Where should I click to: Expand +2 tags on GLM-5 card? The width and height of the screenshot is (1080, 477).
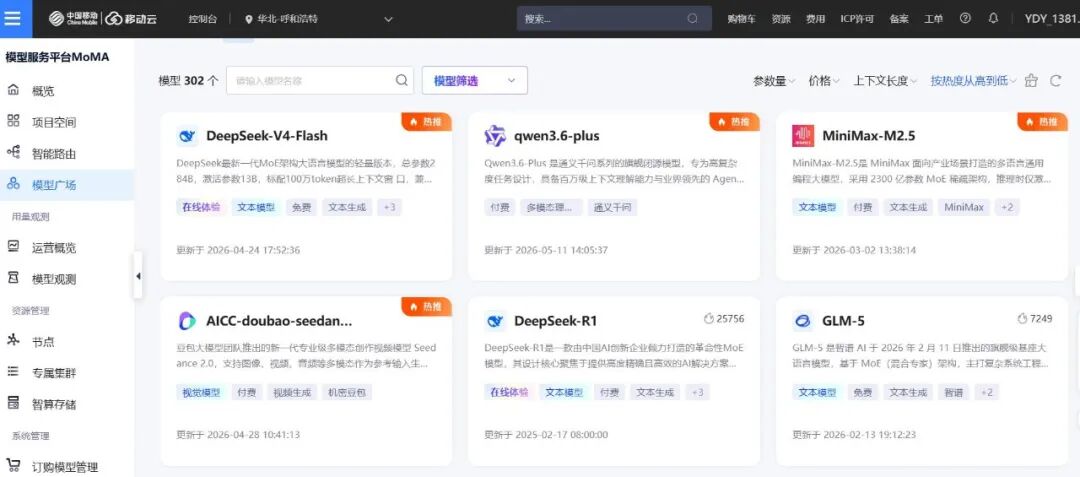pos(986,392)
